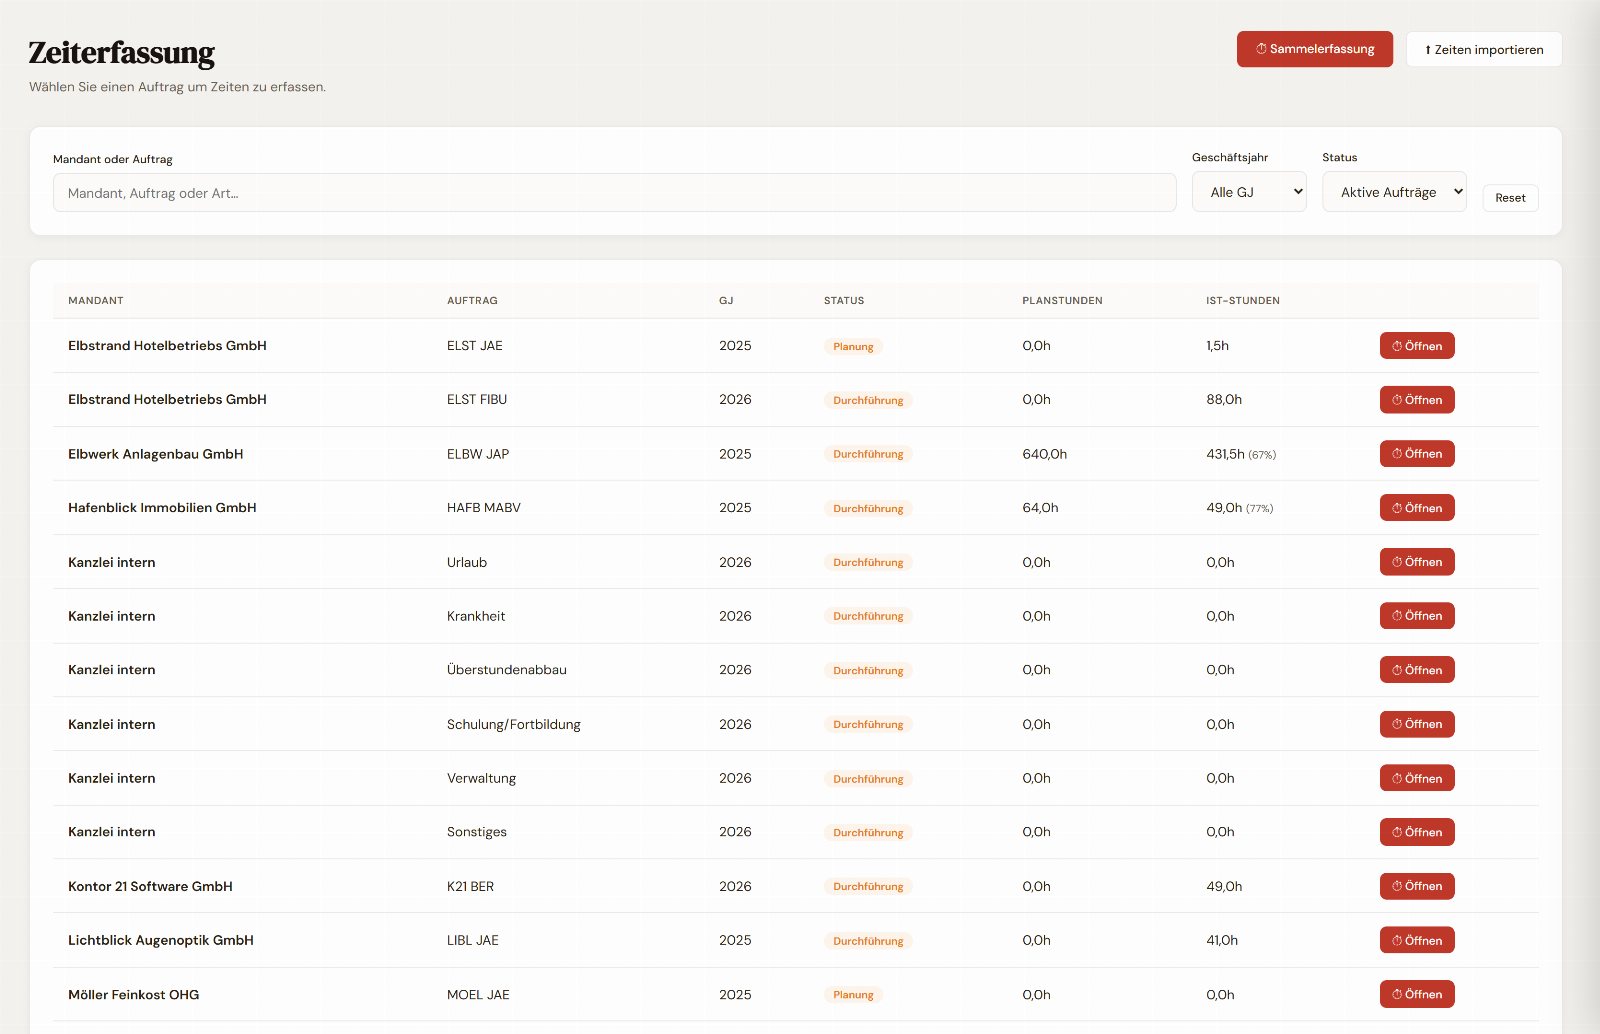
Task: Open the Urlaub time entry
Action: (x=1417, y=562)
